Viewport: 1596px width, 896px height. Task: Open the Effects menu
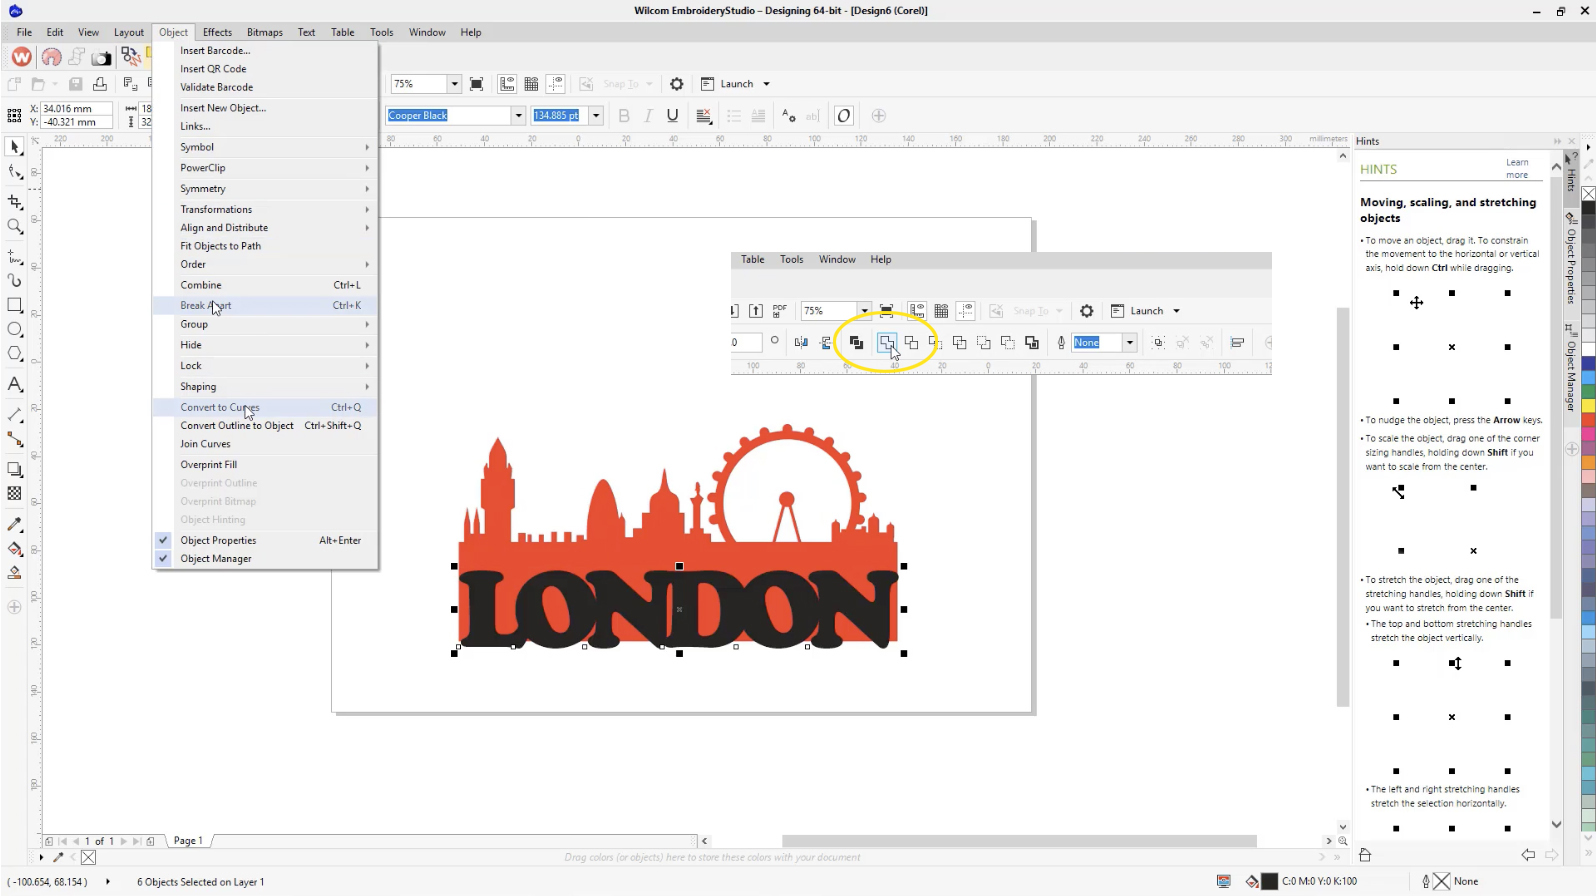pyautogui.click(x=217, y=32)
